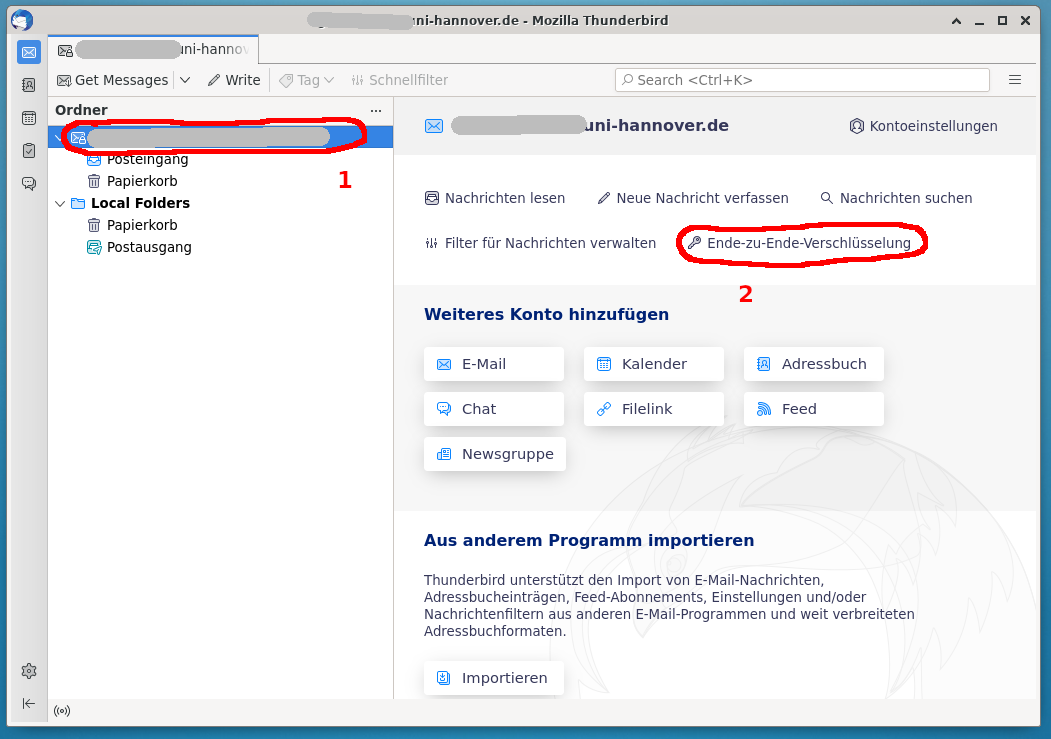Viewport: 1051px width, 739px height.
Task: Open the Postausgang folder
Action: (139, 247)
